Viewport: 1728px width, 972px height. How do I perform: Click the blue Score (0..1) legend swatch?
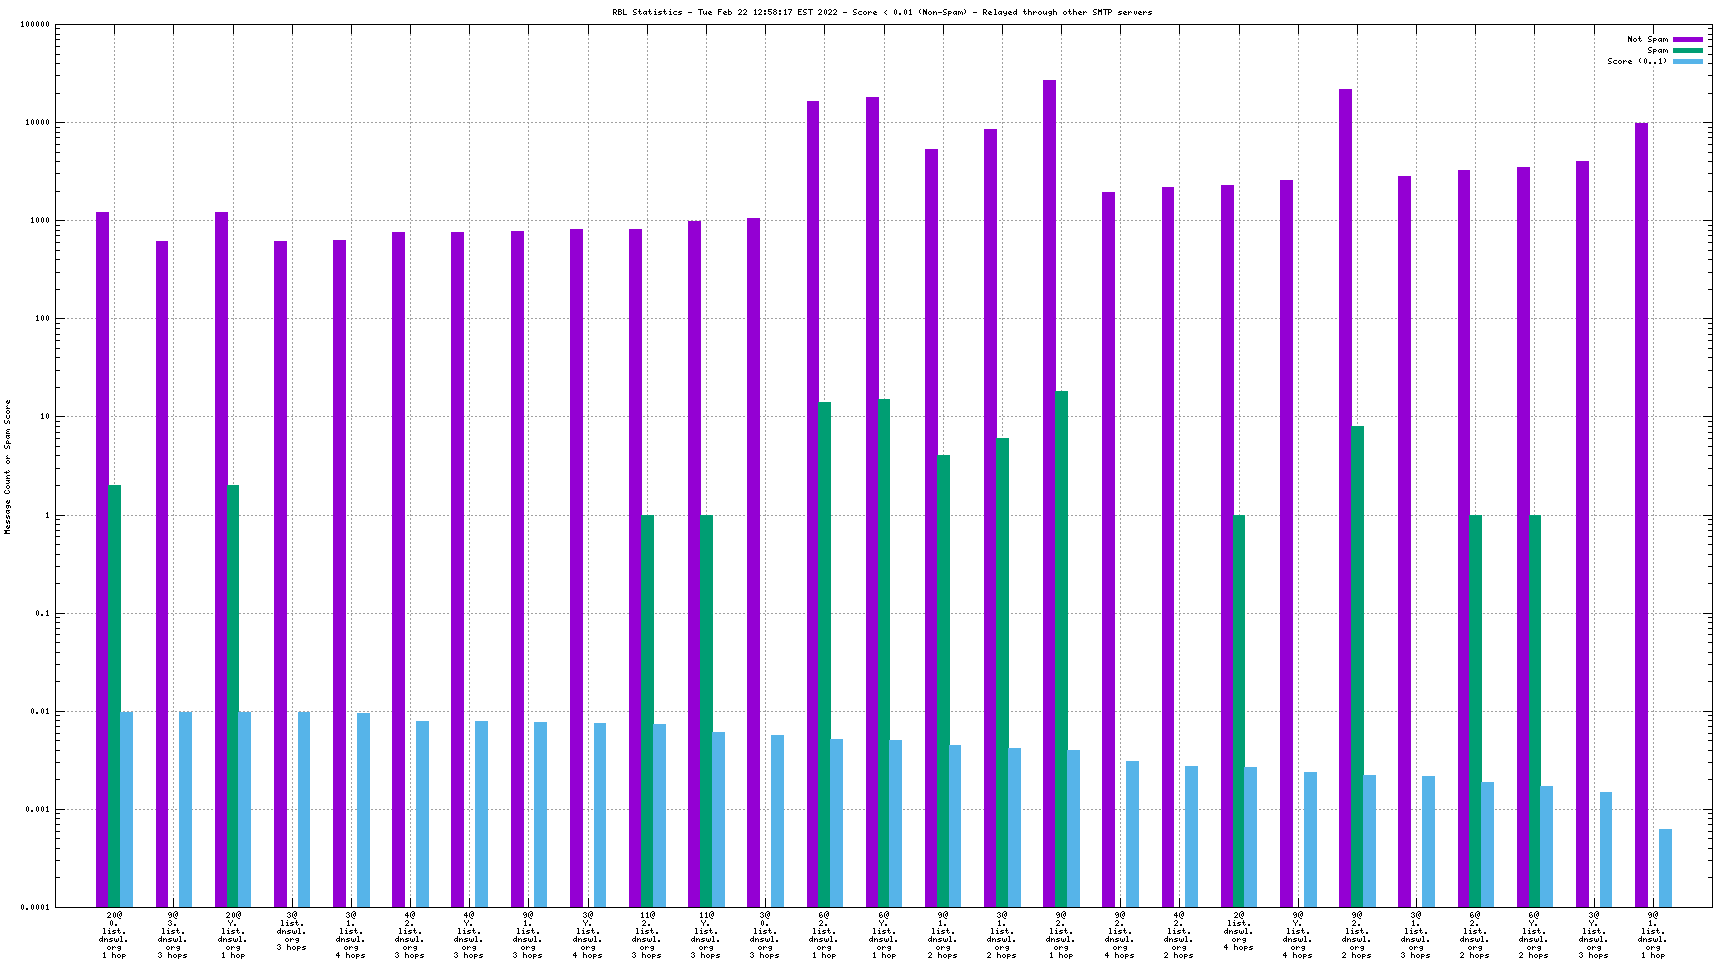[x=1687, y=61]
